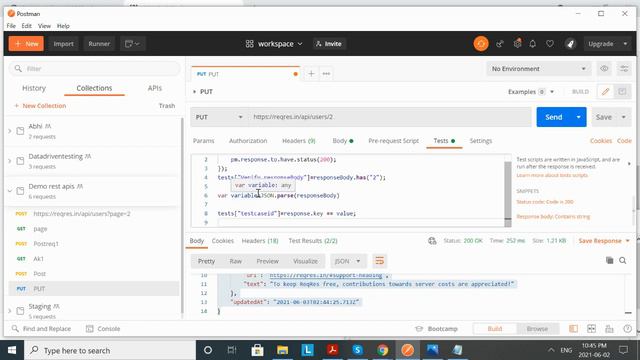Open Chrome from the Windows taskbar
Screen dimensions: 640x360
[x=382, y=350]
